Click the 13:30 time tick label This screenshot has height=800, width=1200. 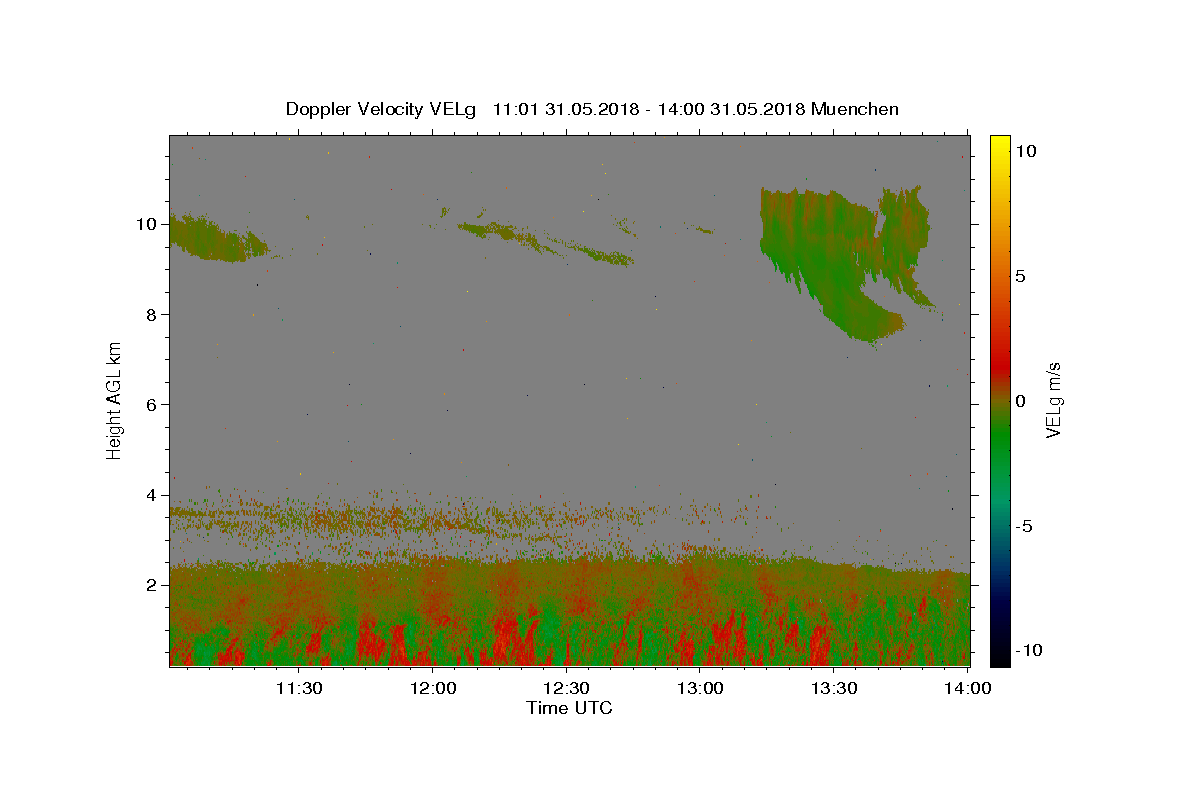834,688
